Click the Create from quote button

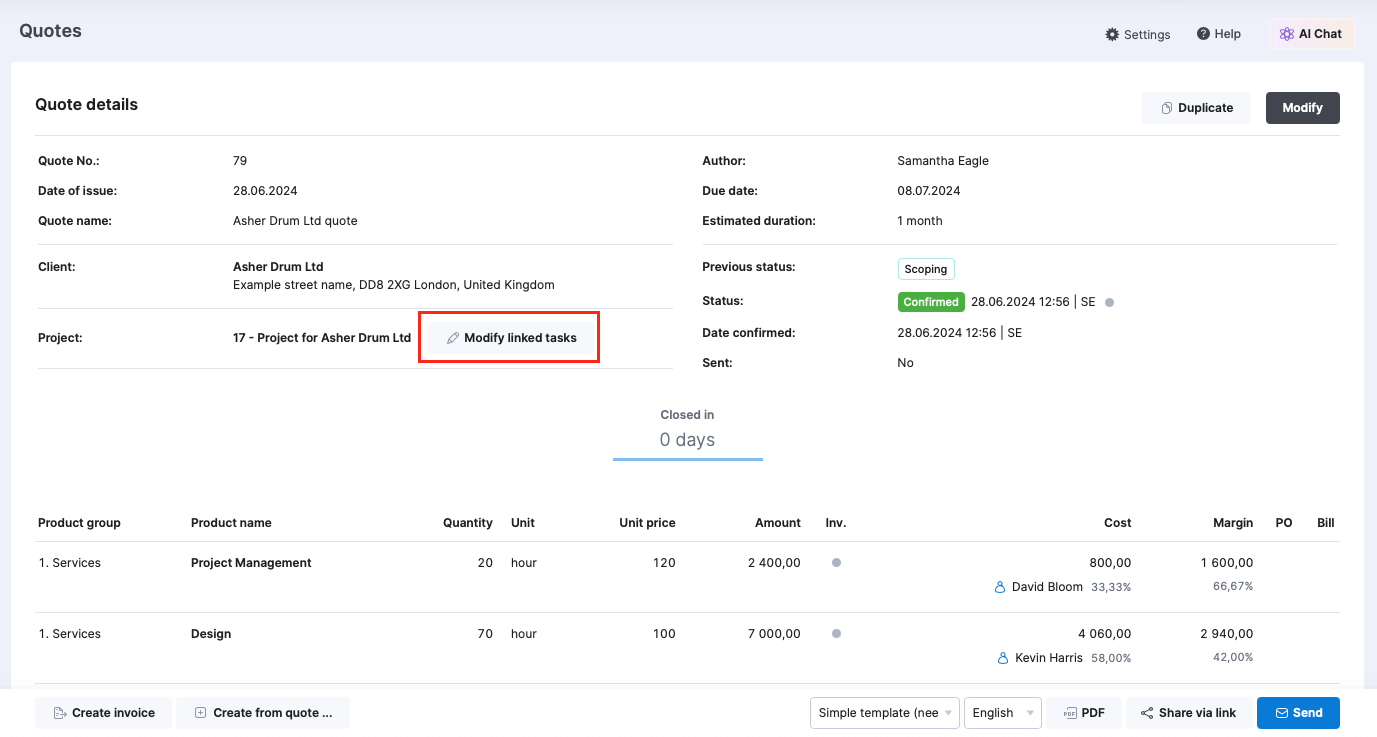[263, 713]
